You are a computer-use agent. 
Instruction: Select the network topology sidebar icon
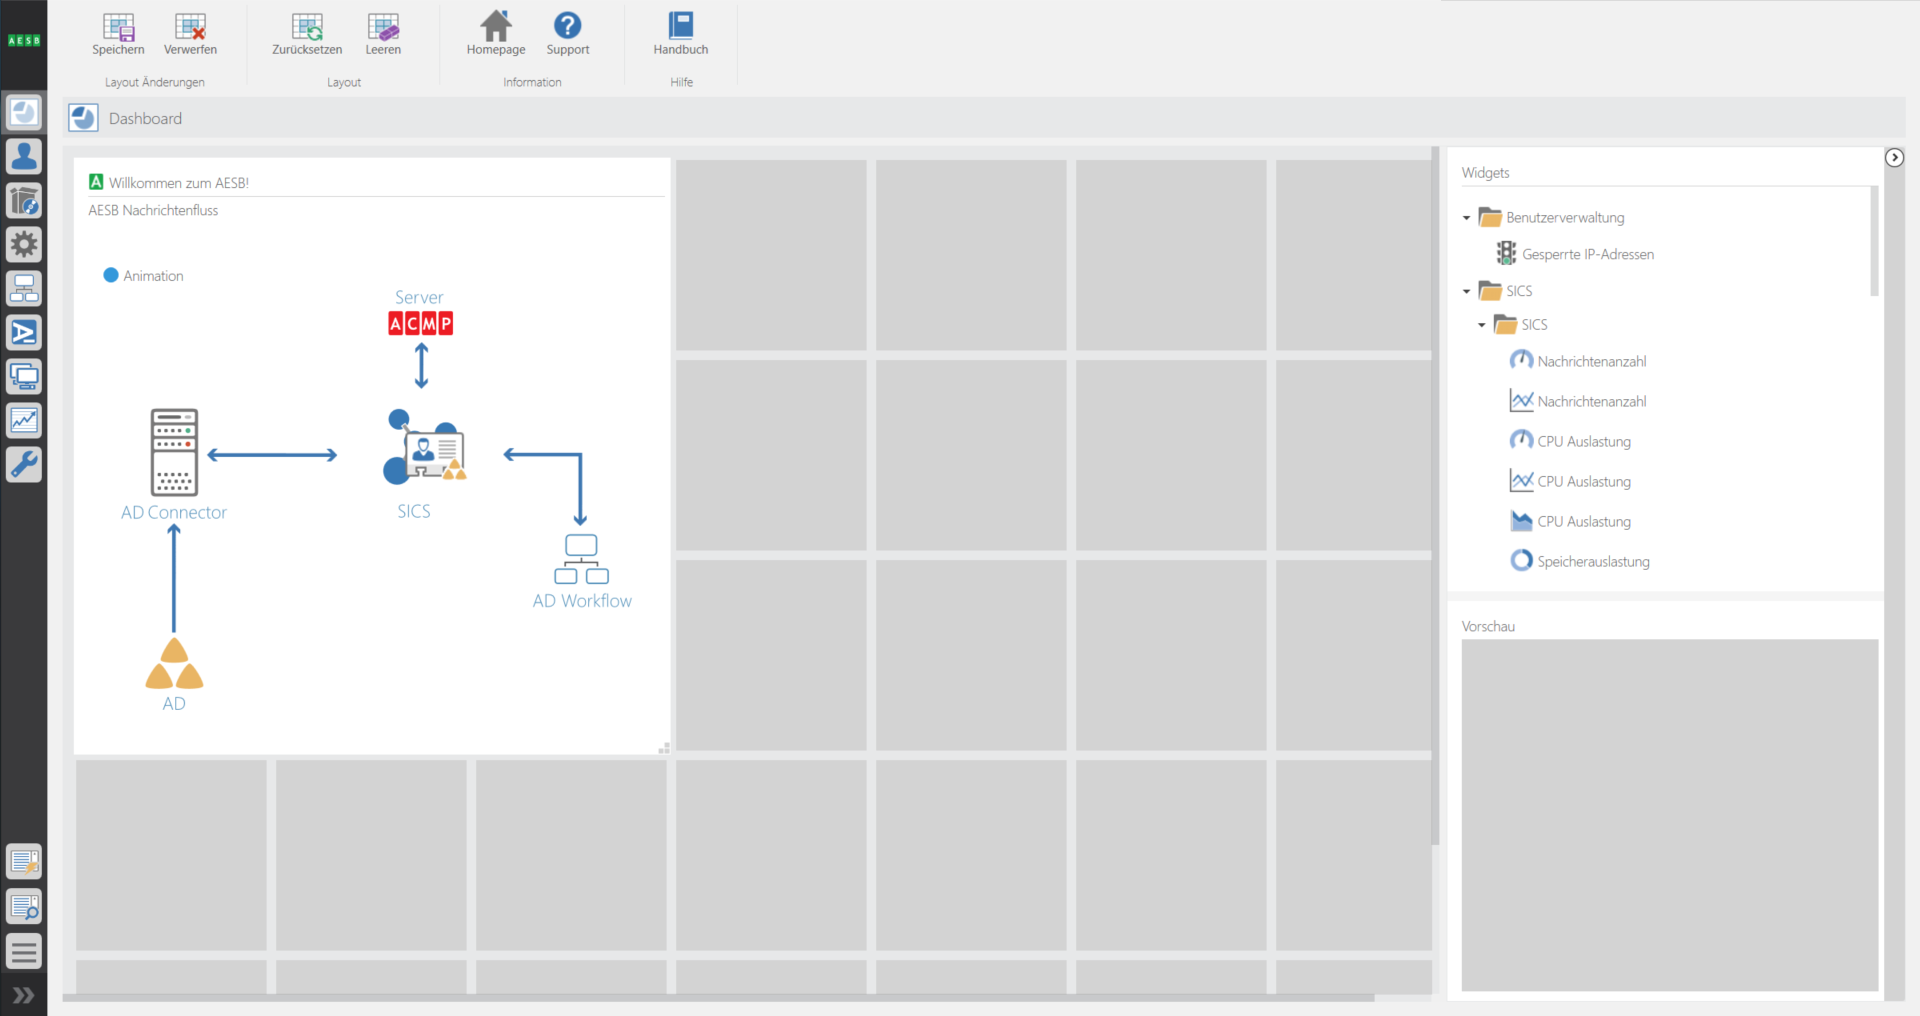(25, 288)
